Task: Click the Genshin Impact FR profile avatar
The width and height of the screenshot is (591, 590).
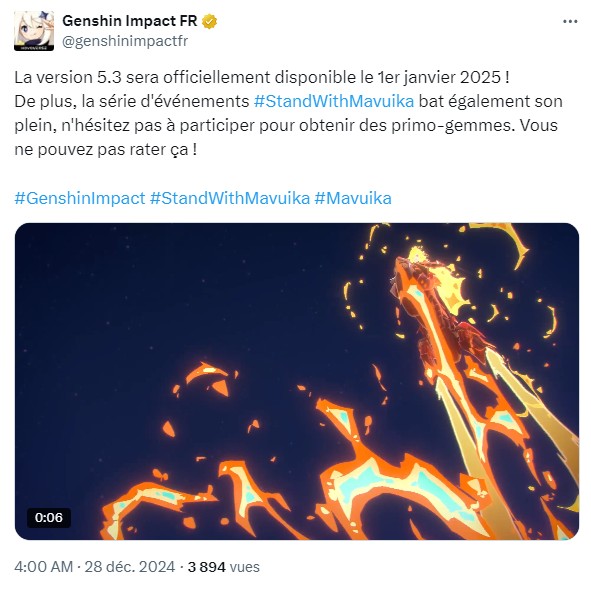Action: click(34, 31)
